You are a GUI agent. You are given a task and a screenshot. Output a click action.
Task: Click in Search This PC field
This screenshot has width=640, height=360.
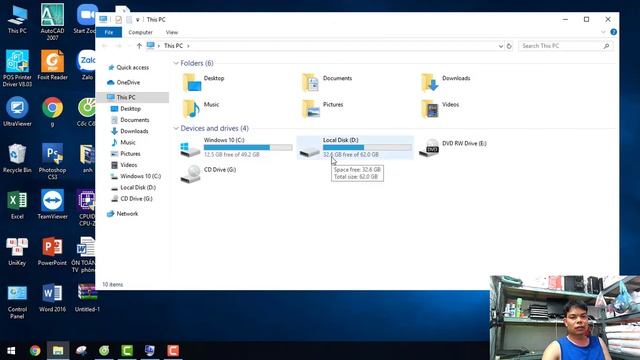[x=565, y=46]
